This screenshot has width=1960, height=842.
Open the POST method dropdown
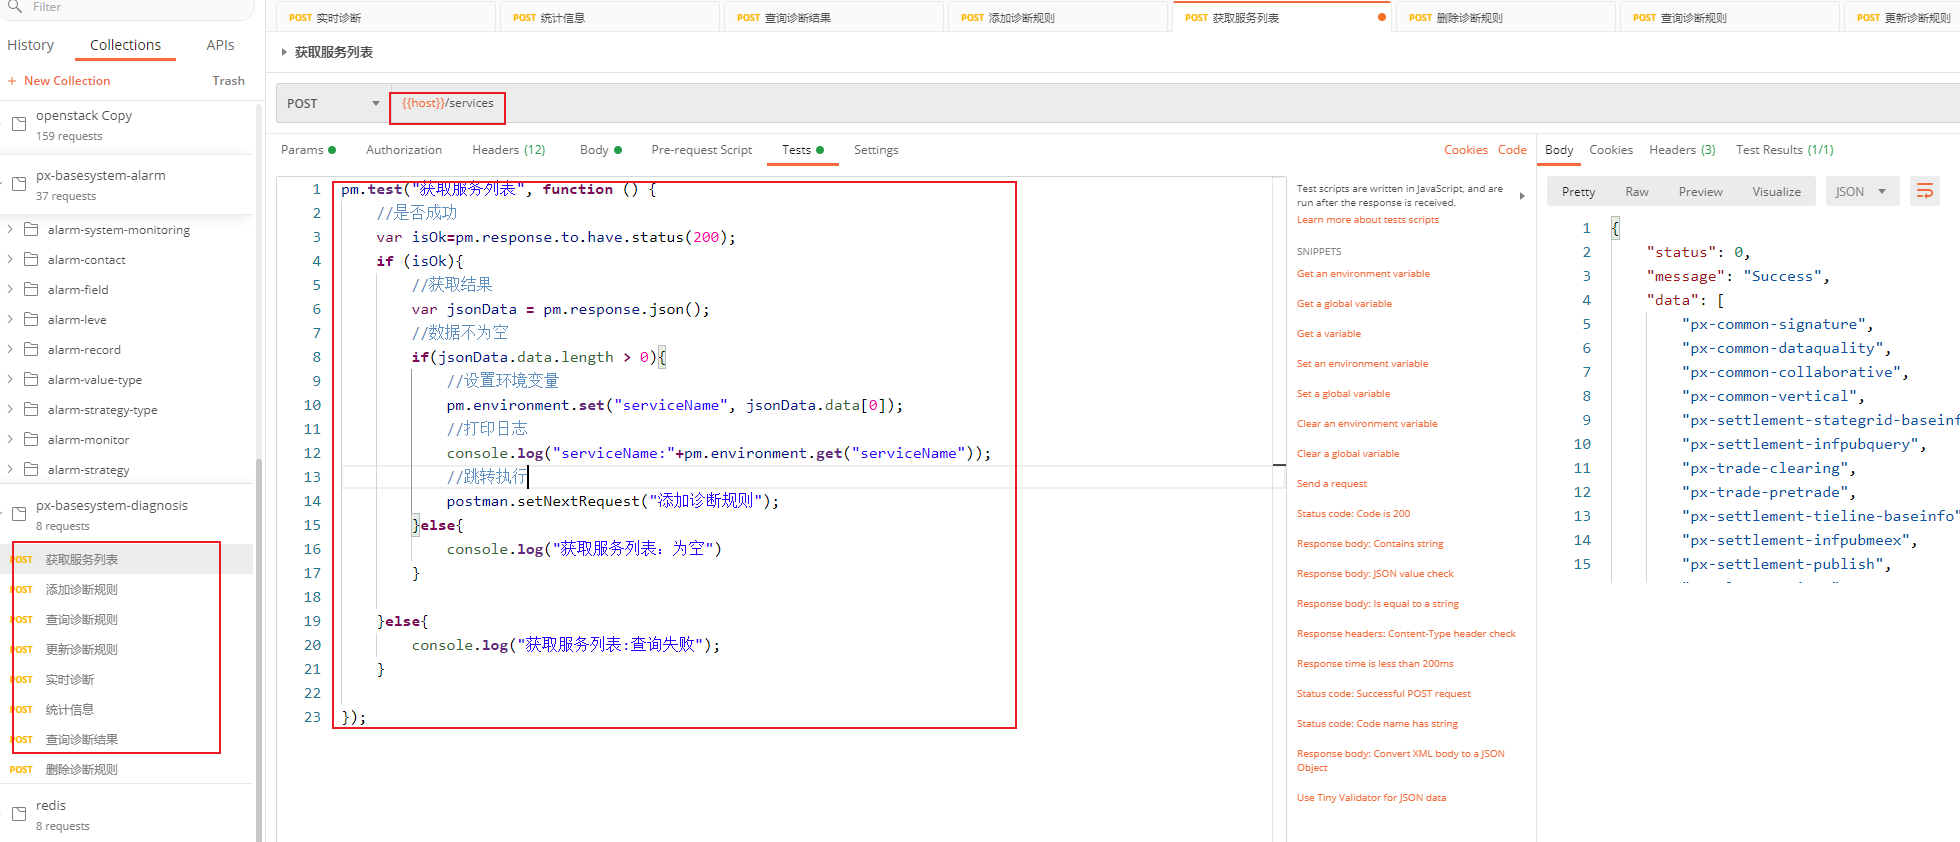(333, 103)
